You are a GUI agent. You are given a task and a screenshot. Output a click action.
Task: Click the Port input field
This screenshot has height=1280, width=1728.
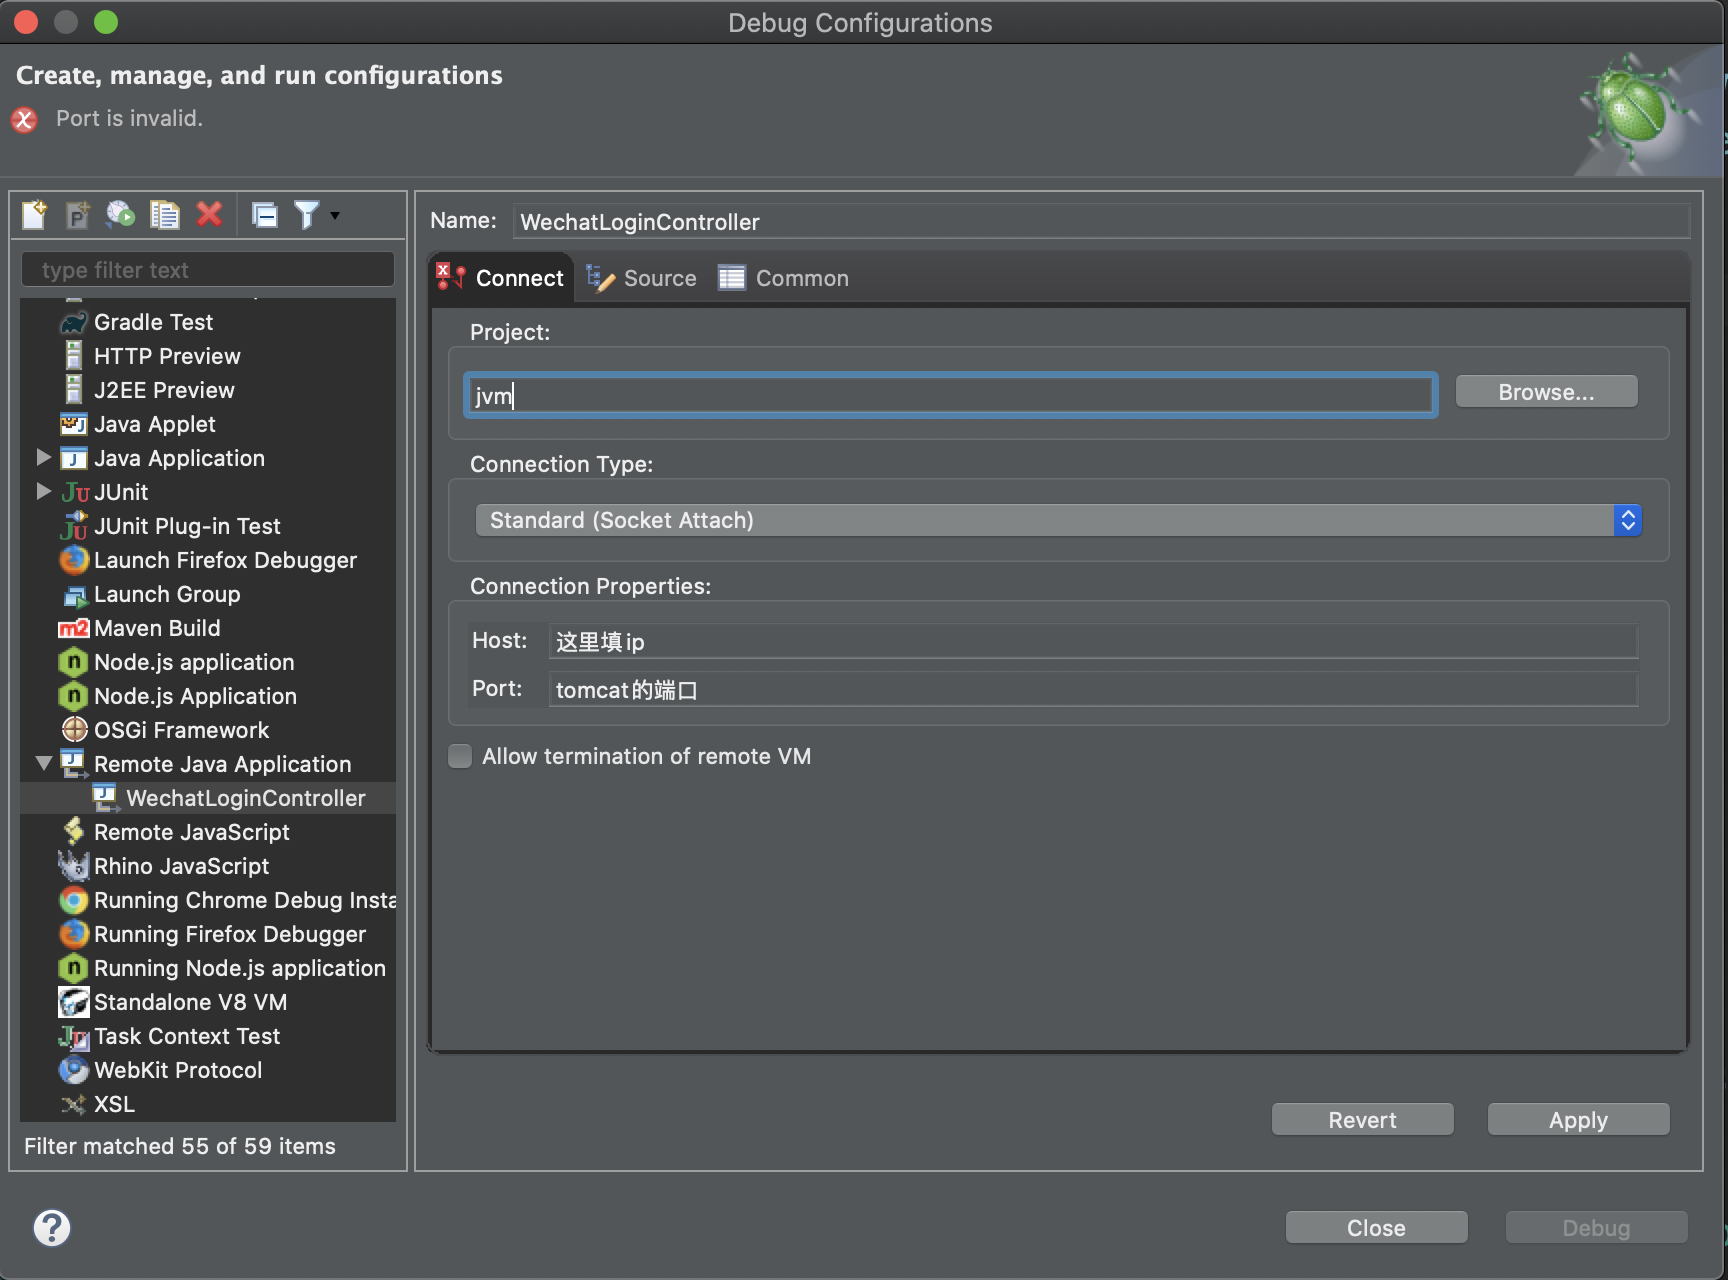point(1092,689)
